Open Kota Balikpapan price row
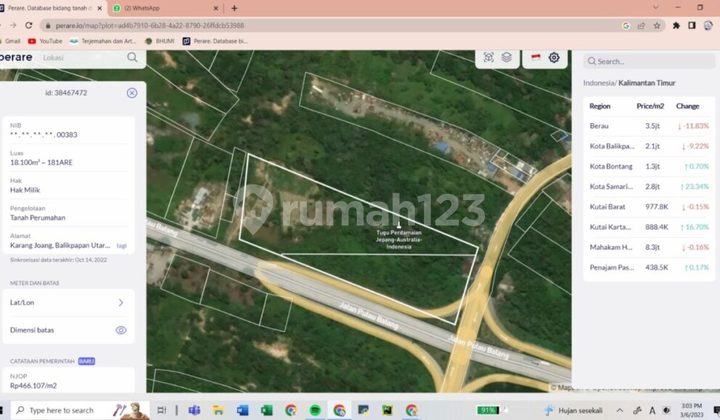 648,146
